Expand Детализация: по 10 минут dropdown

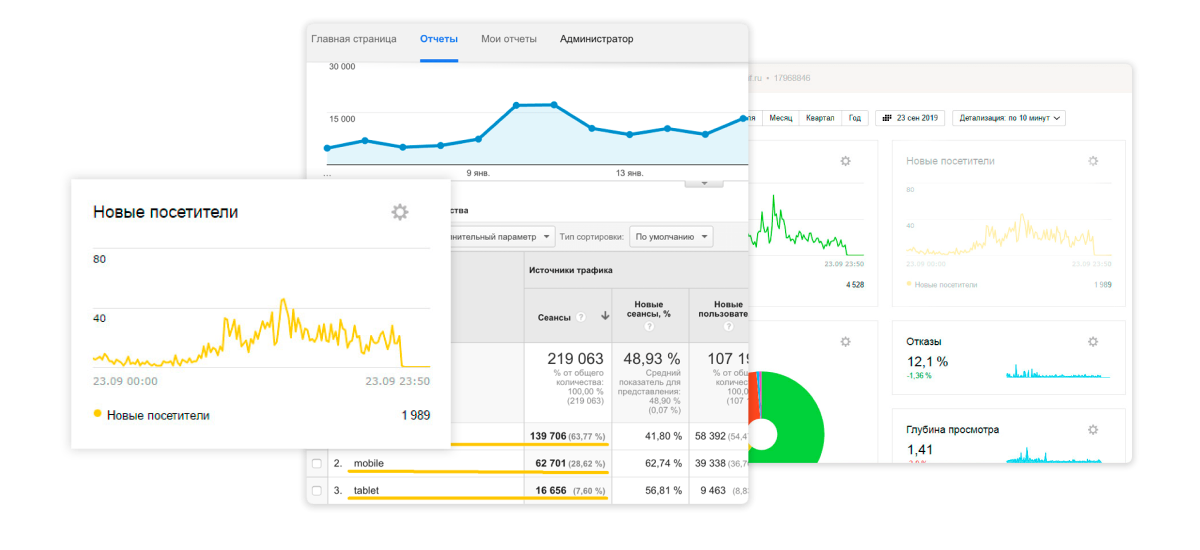pos(1009,118)
